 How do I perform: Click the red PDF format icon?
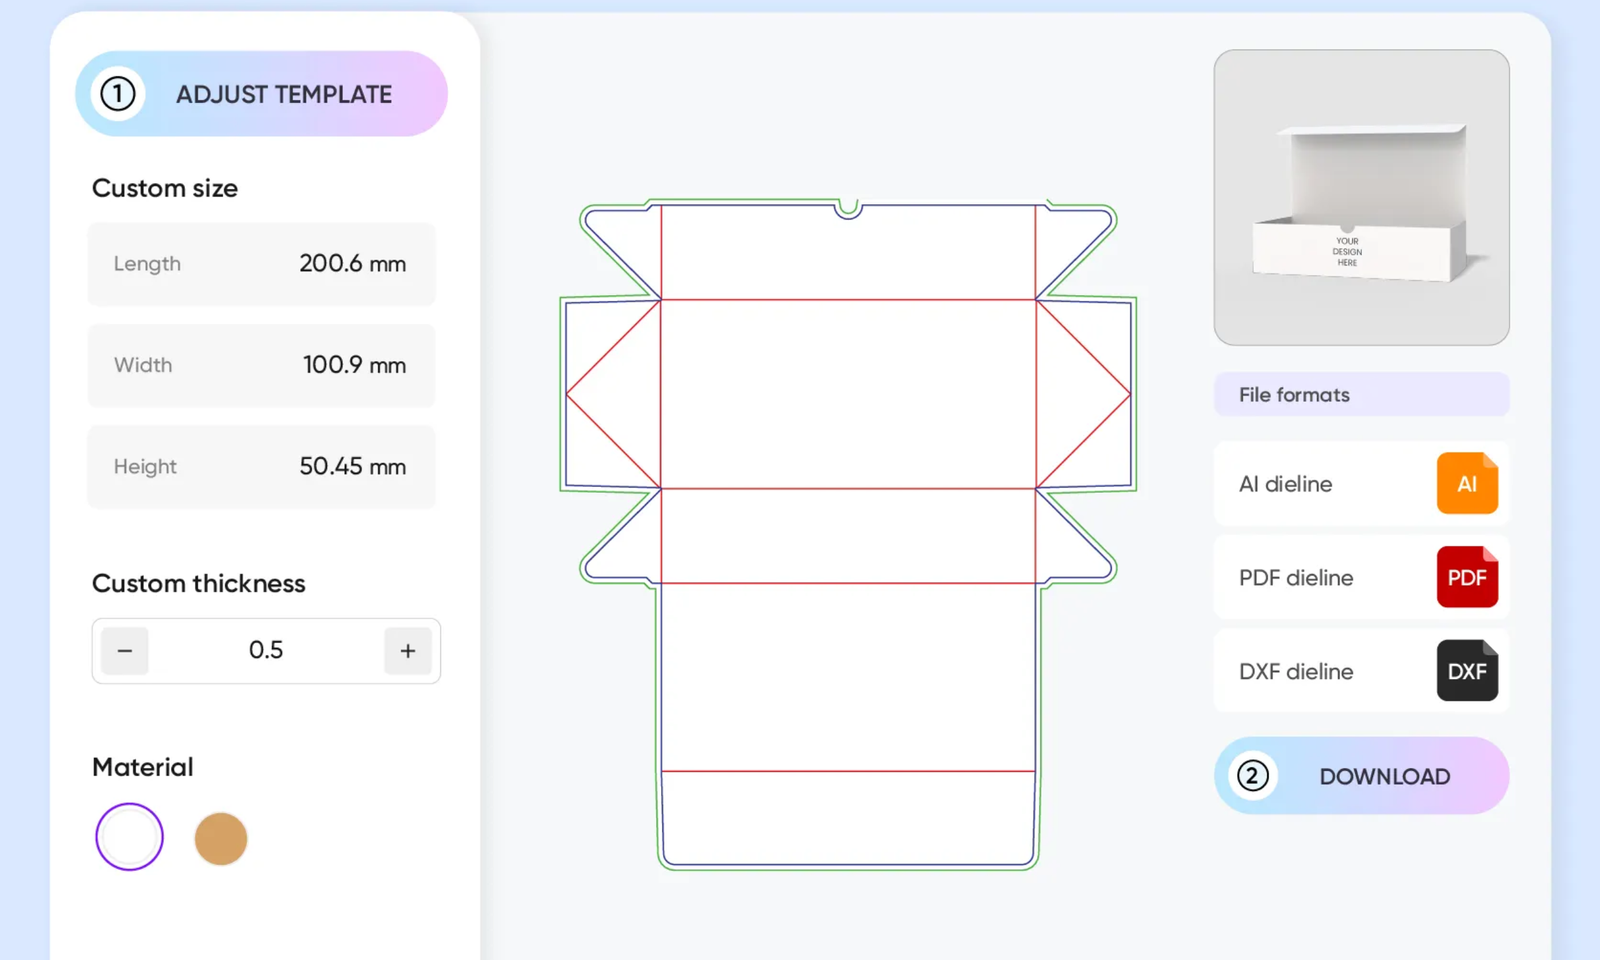1466,577
